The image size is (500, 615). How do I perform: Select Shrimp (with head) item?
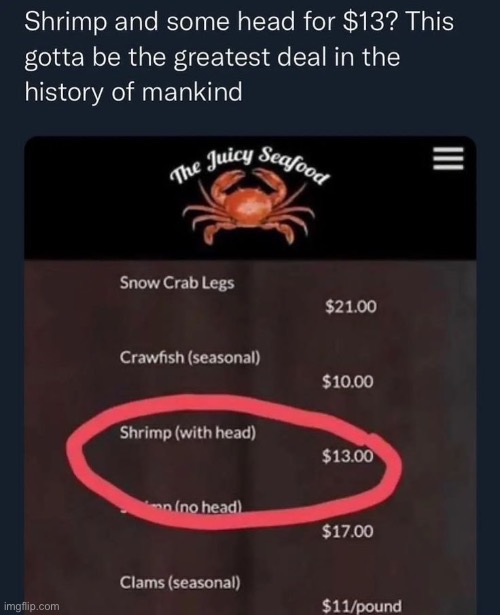188,433
